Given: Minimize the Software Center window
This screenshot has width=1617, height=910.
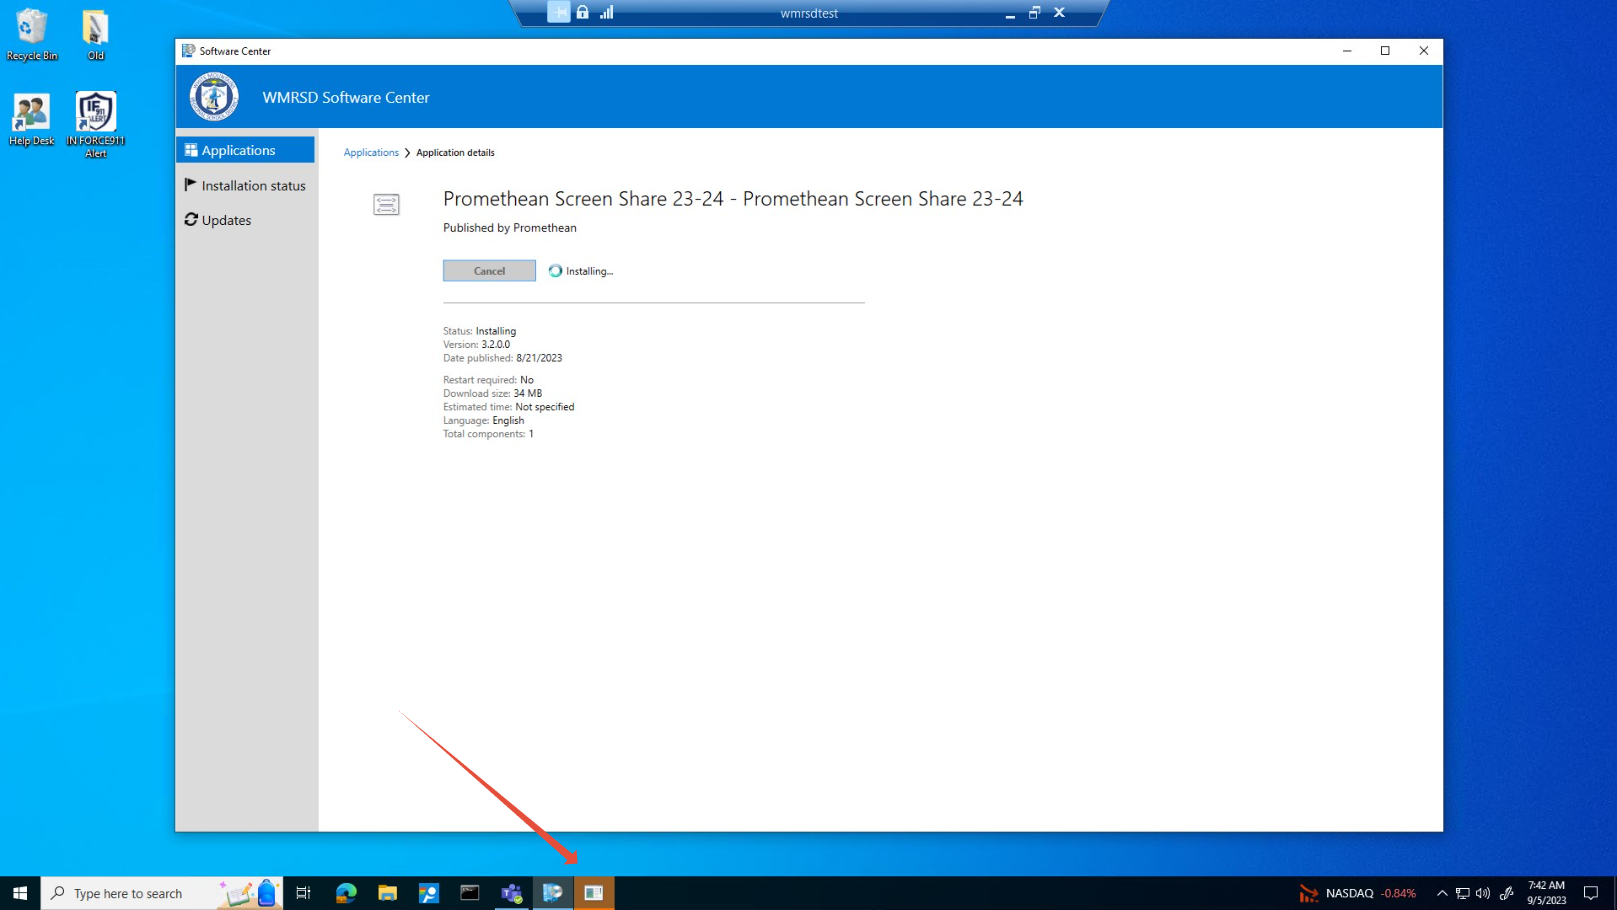Looking at the screenshot, I should tap(1347, 51).
